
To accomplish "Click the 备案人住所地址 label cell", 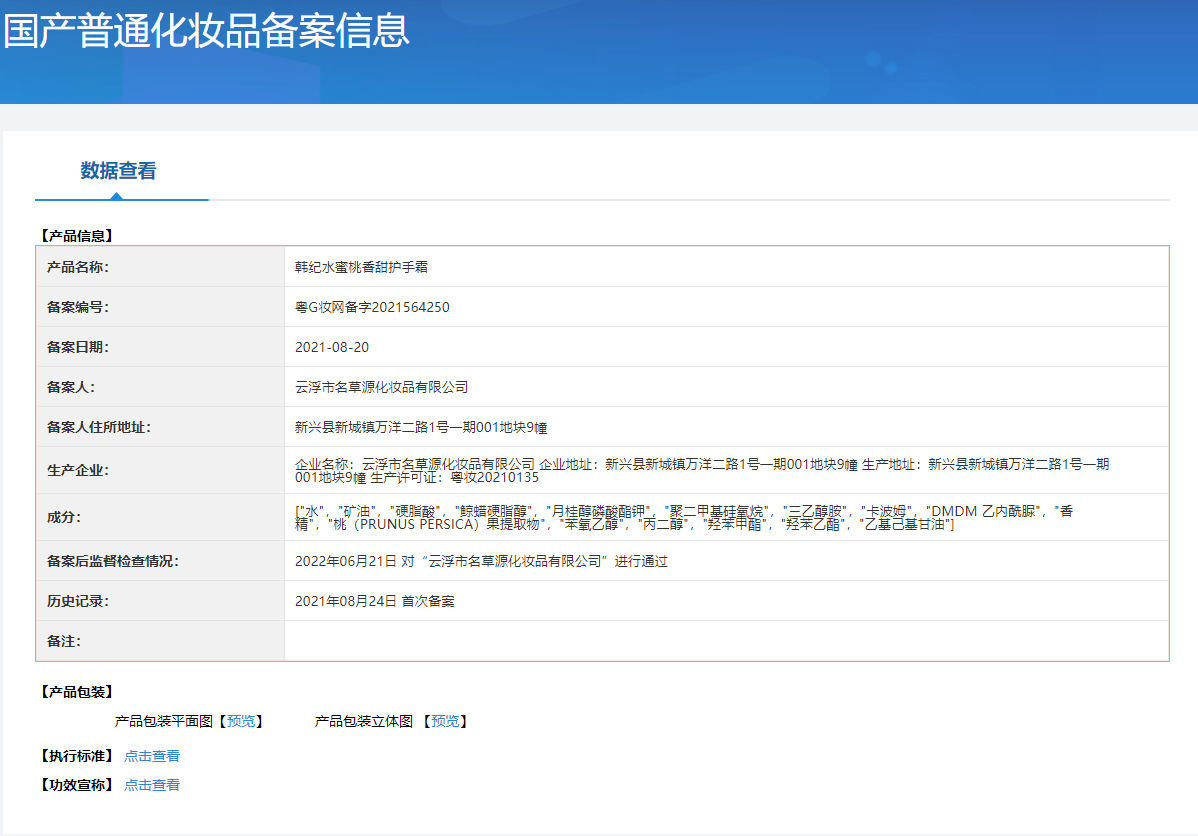I will (160, 427).
